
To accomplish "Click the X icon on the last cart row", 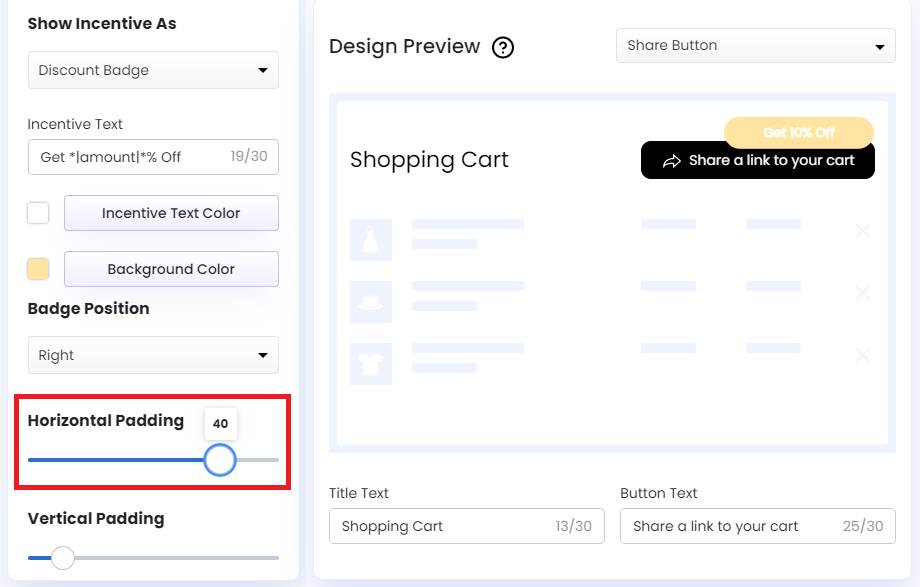I will click(862, 355).
